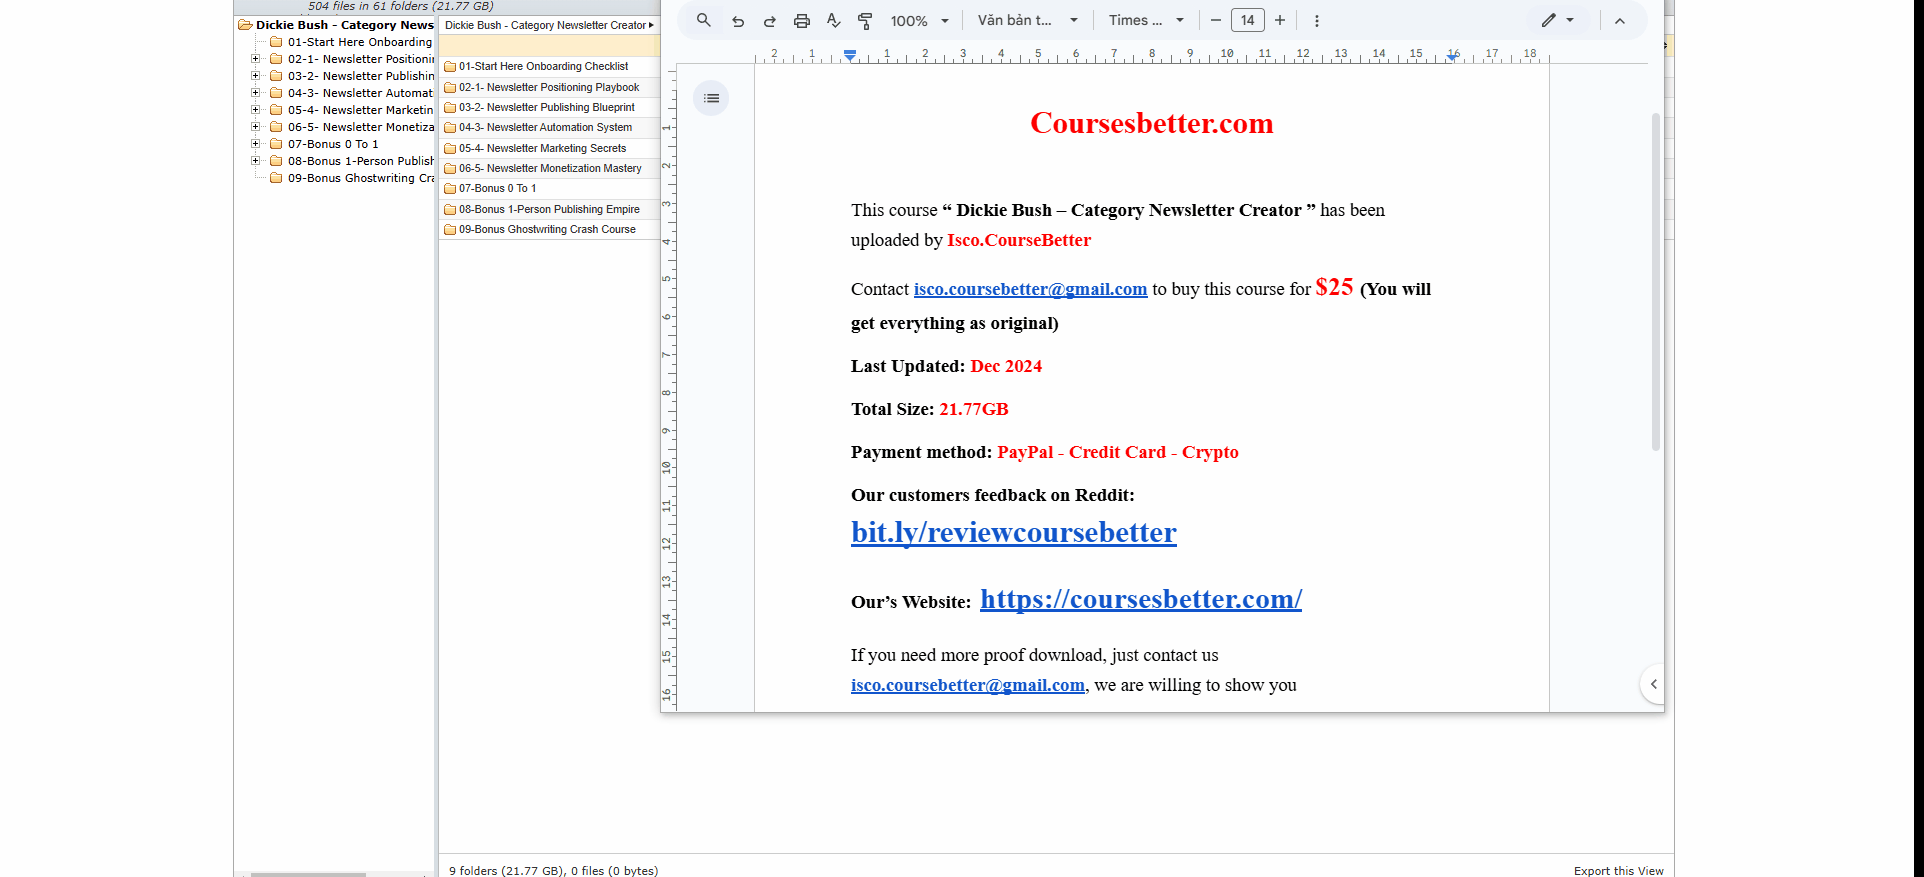Open 09-Bonus Ghostwriting Crash Course folder row

point(549,229)
